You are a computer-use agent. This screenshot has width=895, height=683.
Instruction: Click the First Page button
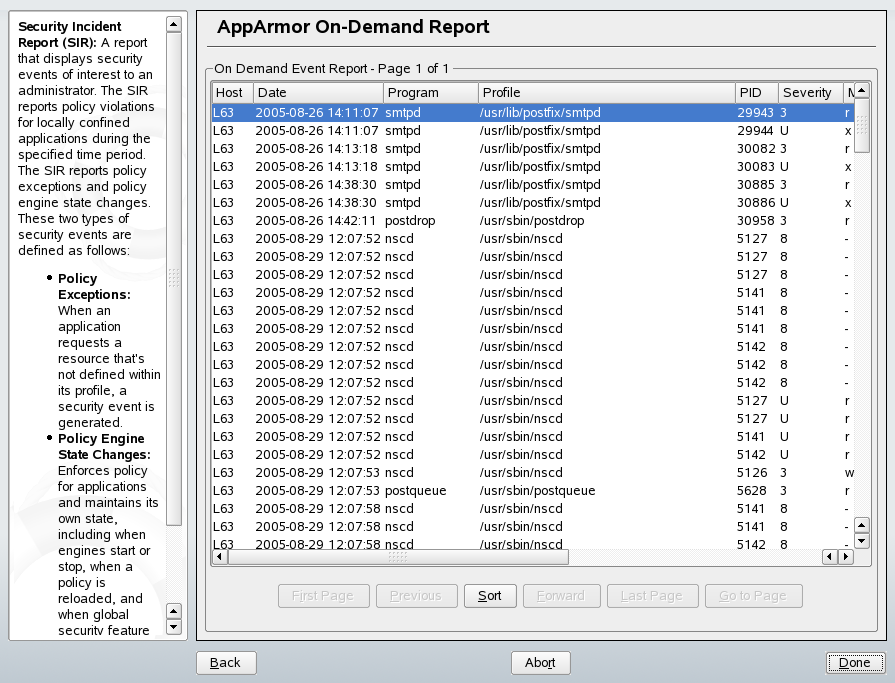click(x=323, y=595)
